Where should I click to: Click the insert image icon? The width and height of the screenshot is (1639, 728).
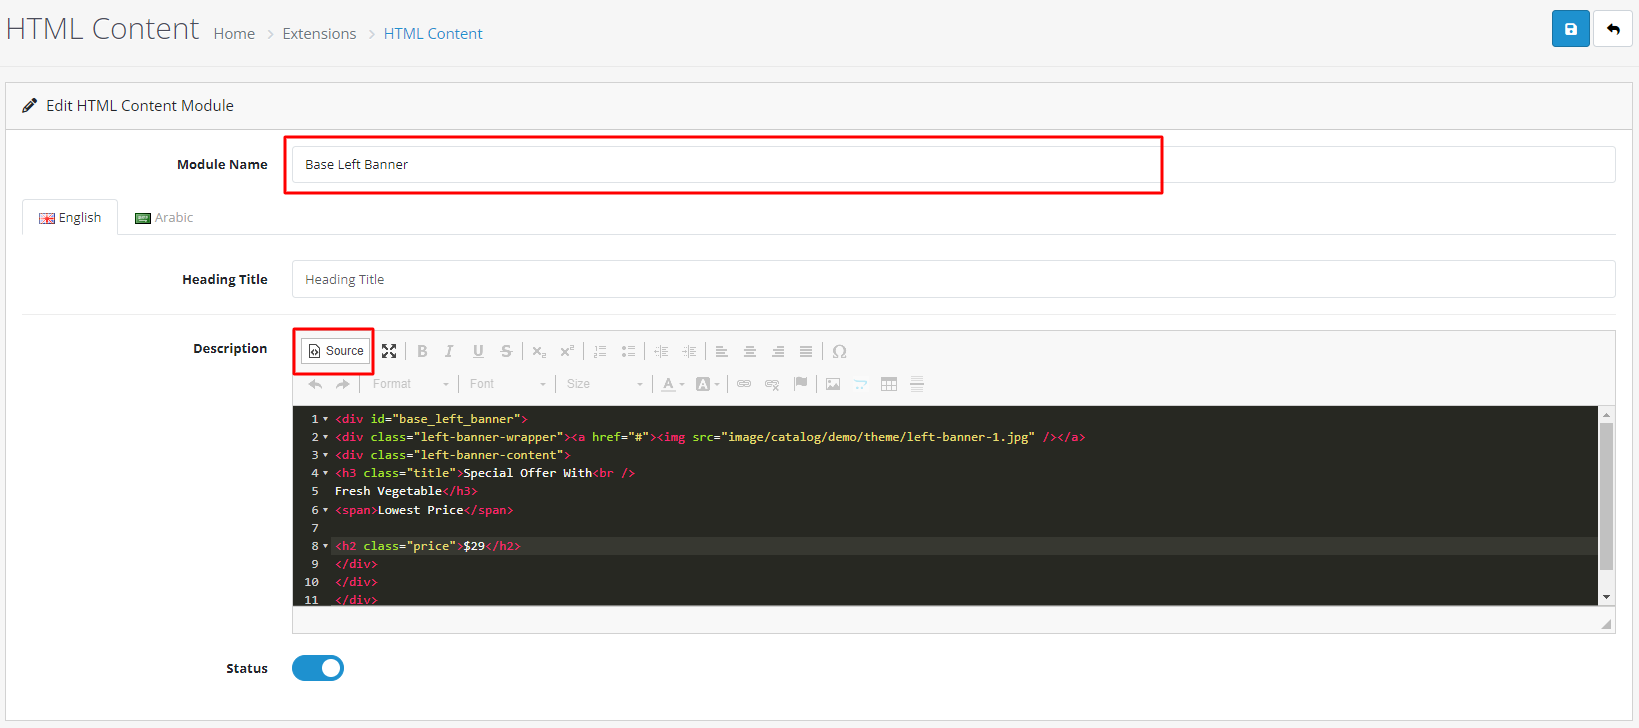pyautogui.click(x=832, y=384)
